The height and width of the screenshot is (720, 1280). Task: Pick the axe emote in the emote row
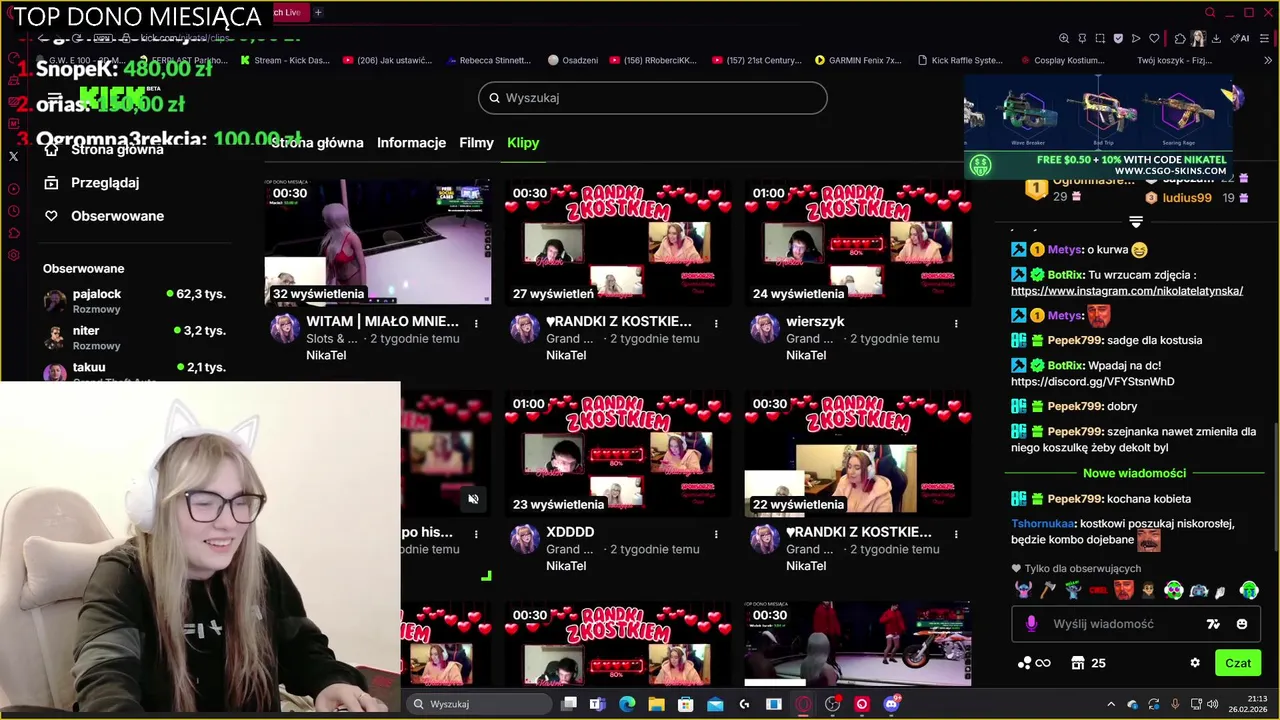pyautogui.click(x=1048, y=590)
